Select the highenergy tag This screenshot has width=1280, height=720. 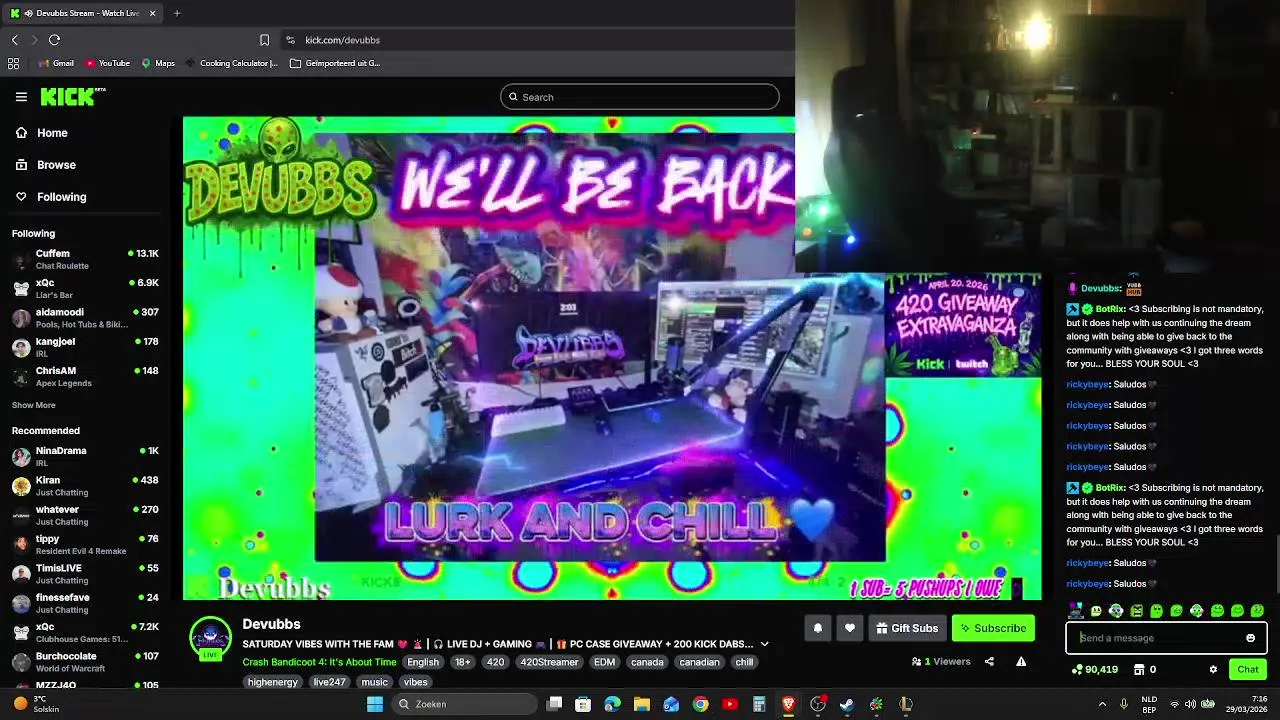[x=273, y=682]
